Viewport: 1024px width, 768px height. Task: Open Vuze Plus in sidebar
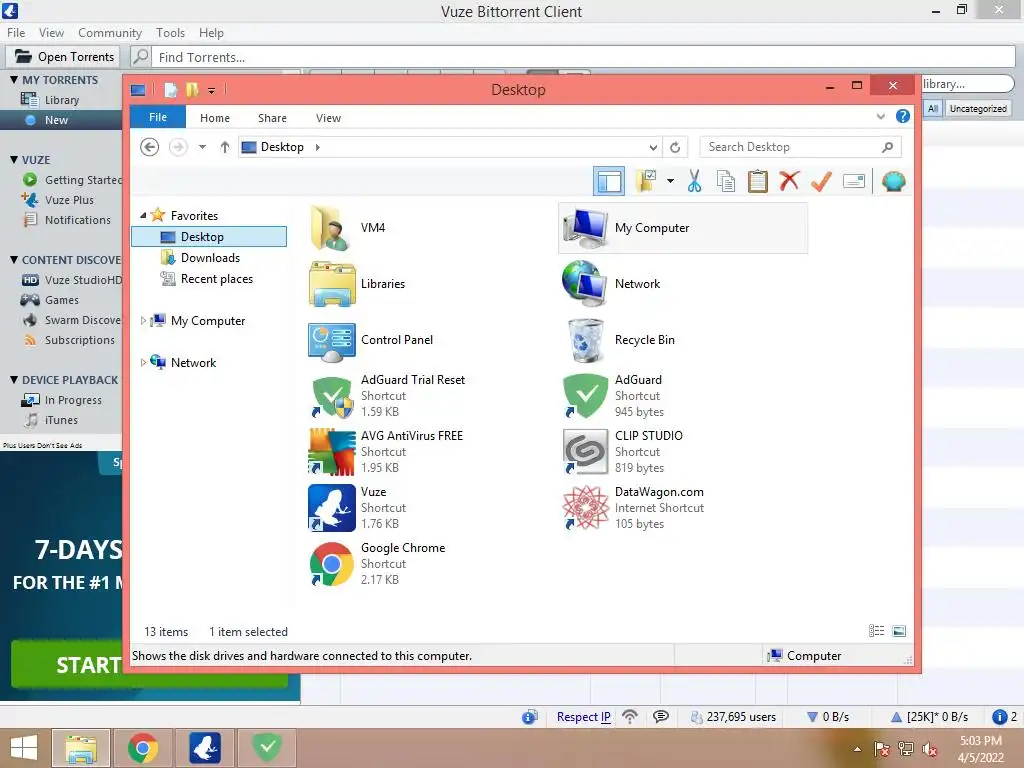click(x=69, y=200)
